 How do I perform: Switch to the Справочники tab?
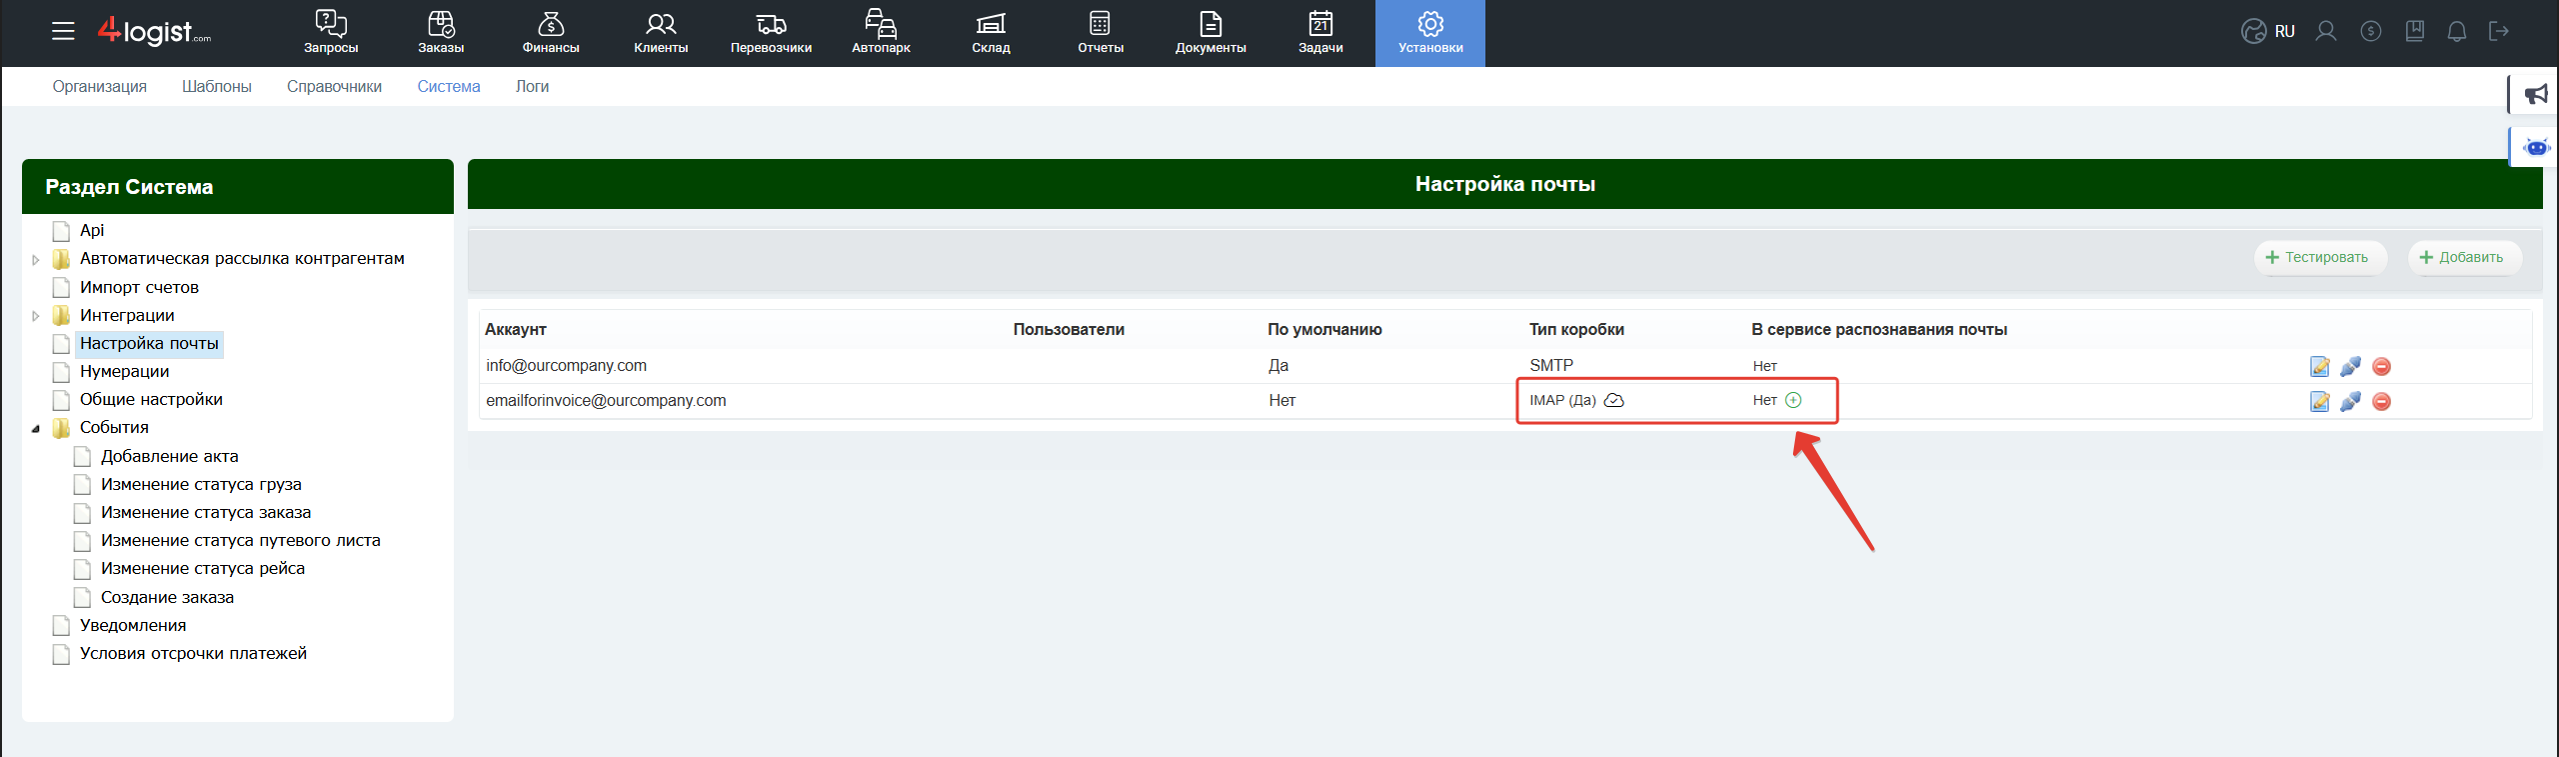coord(334,87)
